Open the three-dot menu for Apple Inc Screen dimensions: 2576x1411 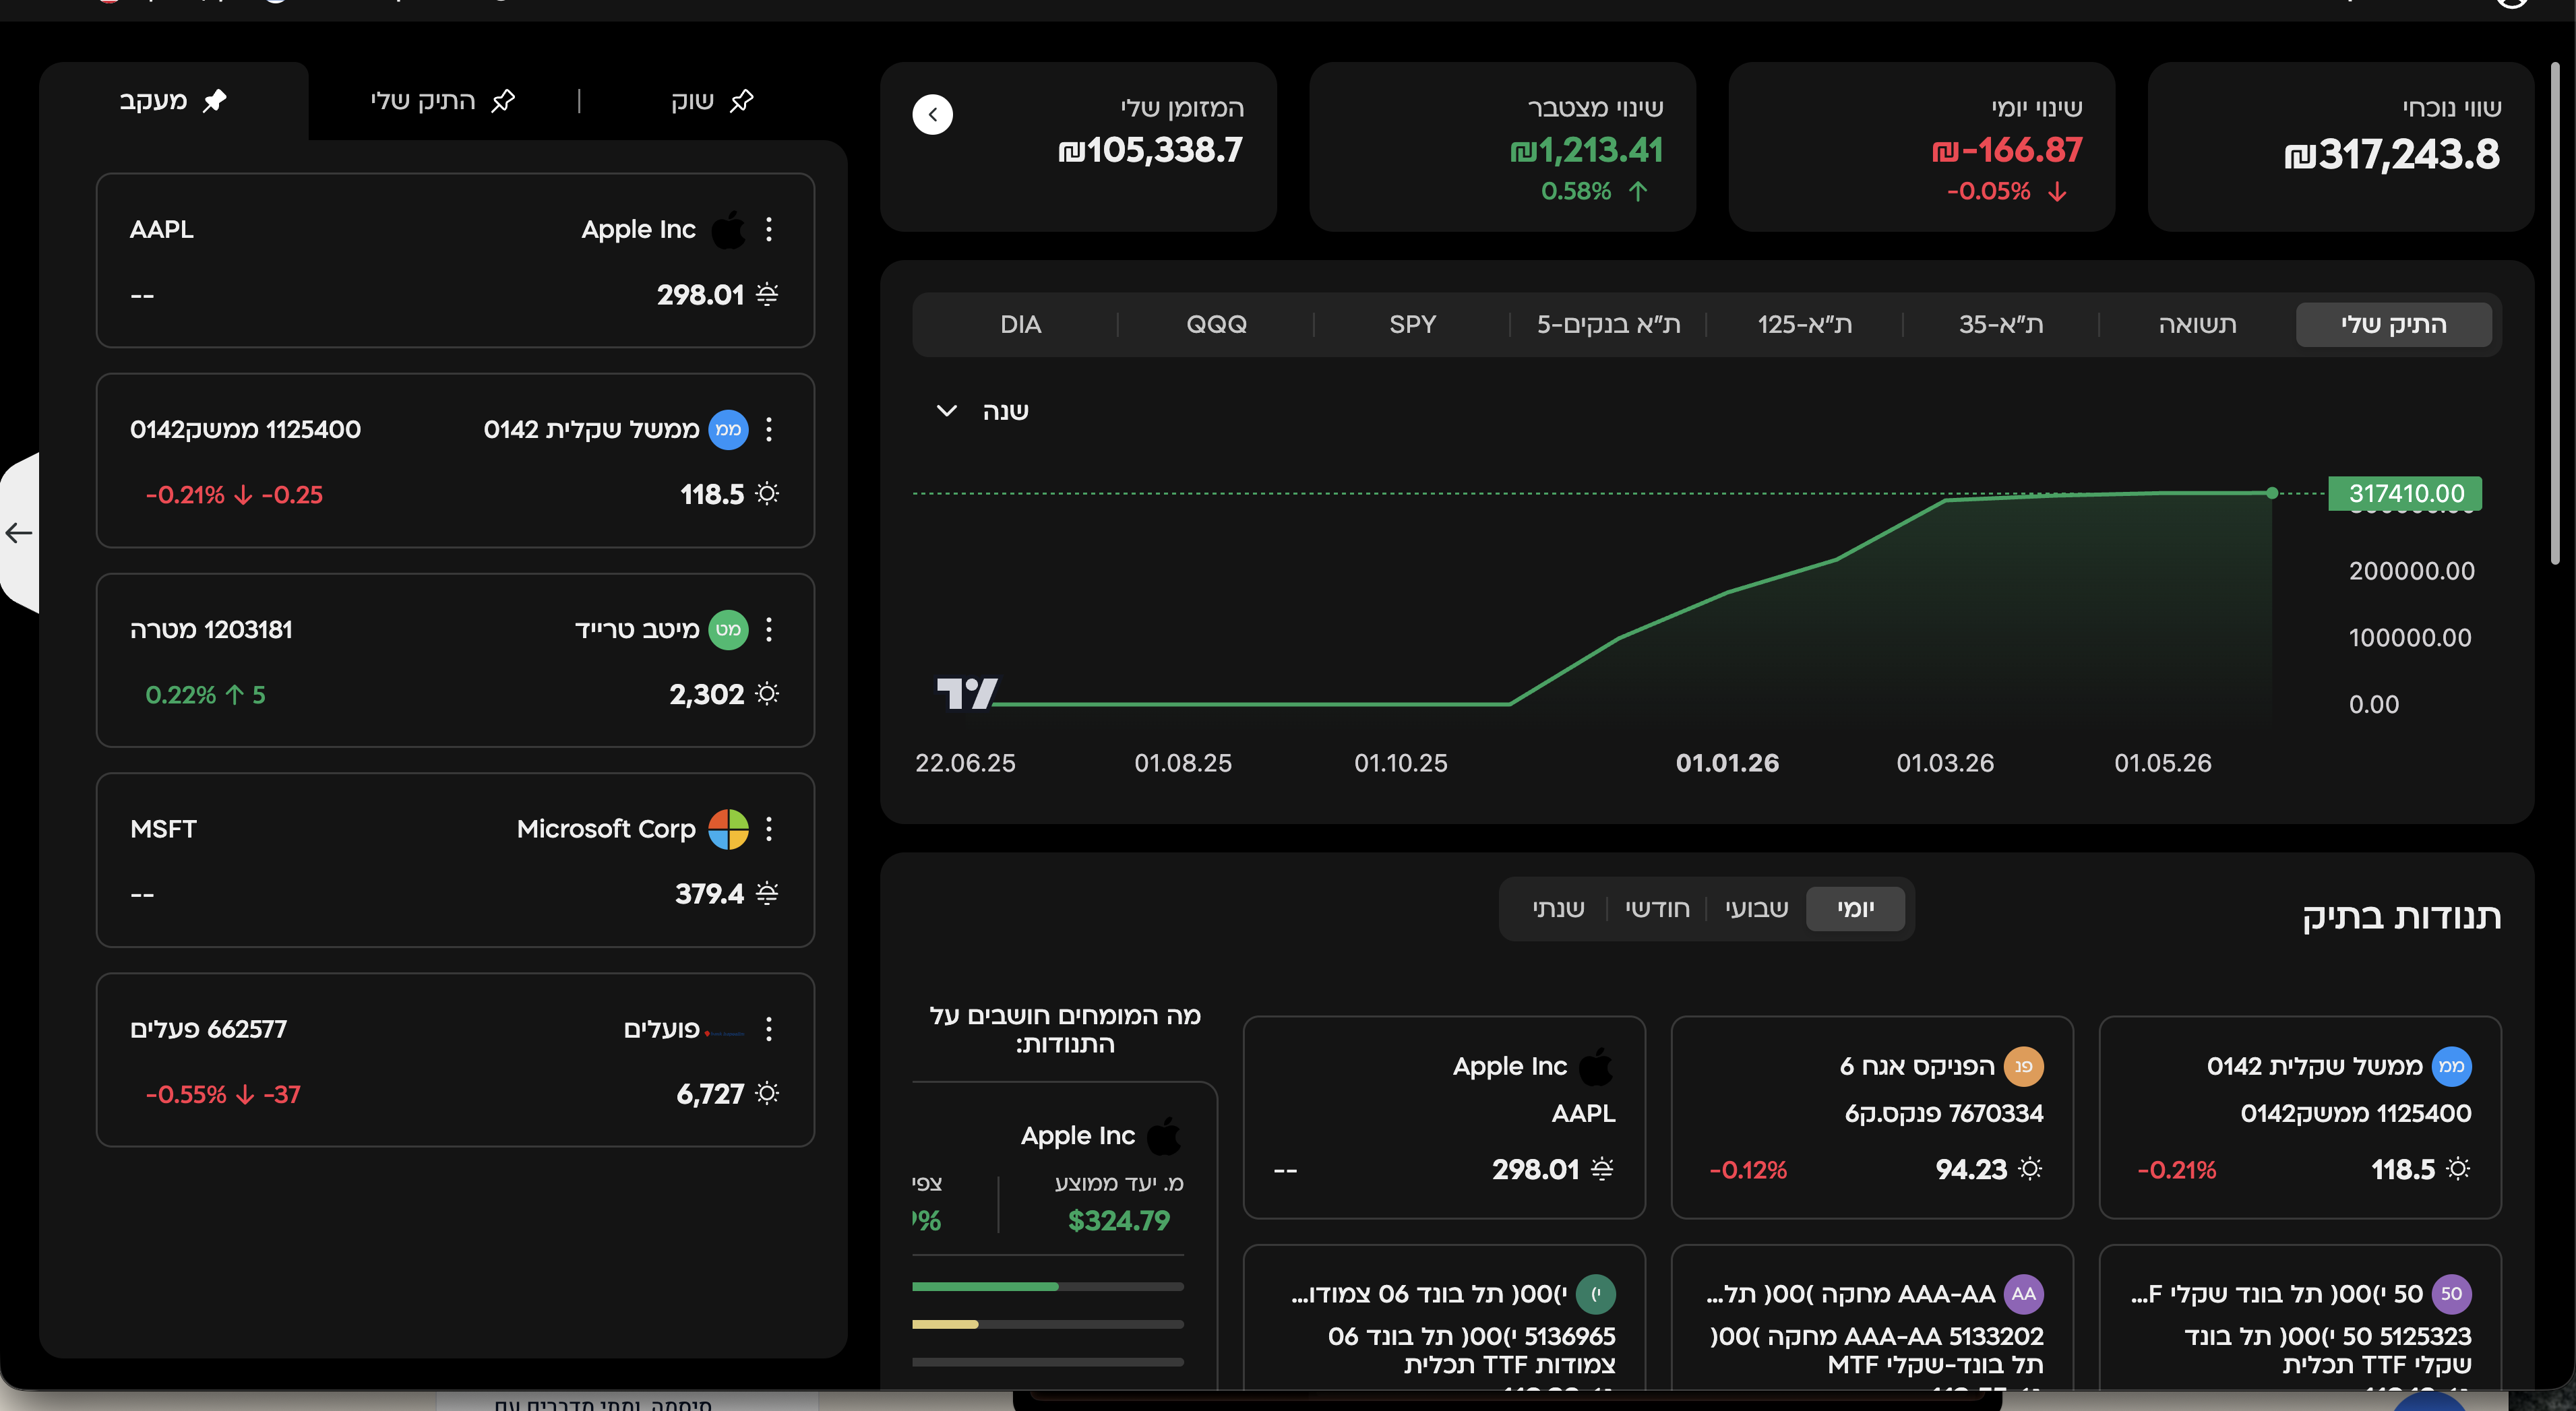[768, 229]
